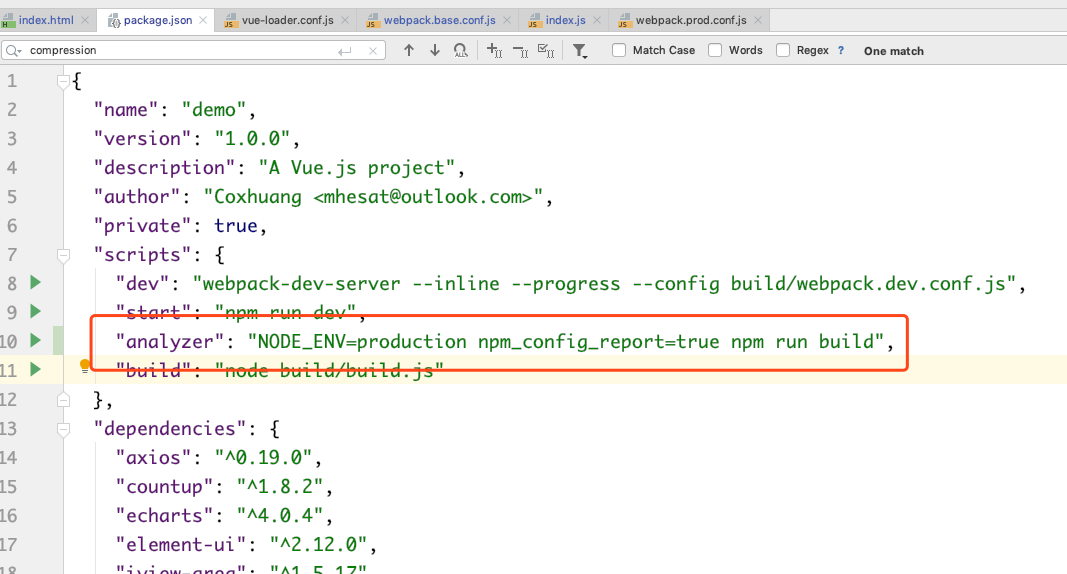Image resolution: width=1067 pixels, height=574 pixels.
Task: Switch to the index.js tab
Action: tap(565, 20)
